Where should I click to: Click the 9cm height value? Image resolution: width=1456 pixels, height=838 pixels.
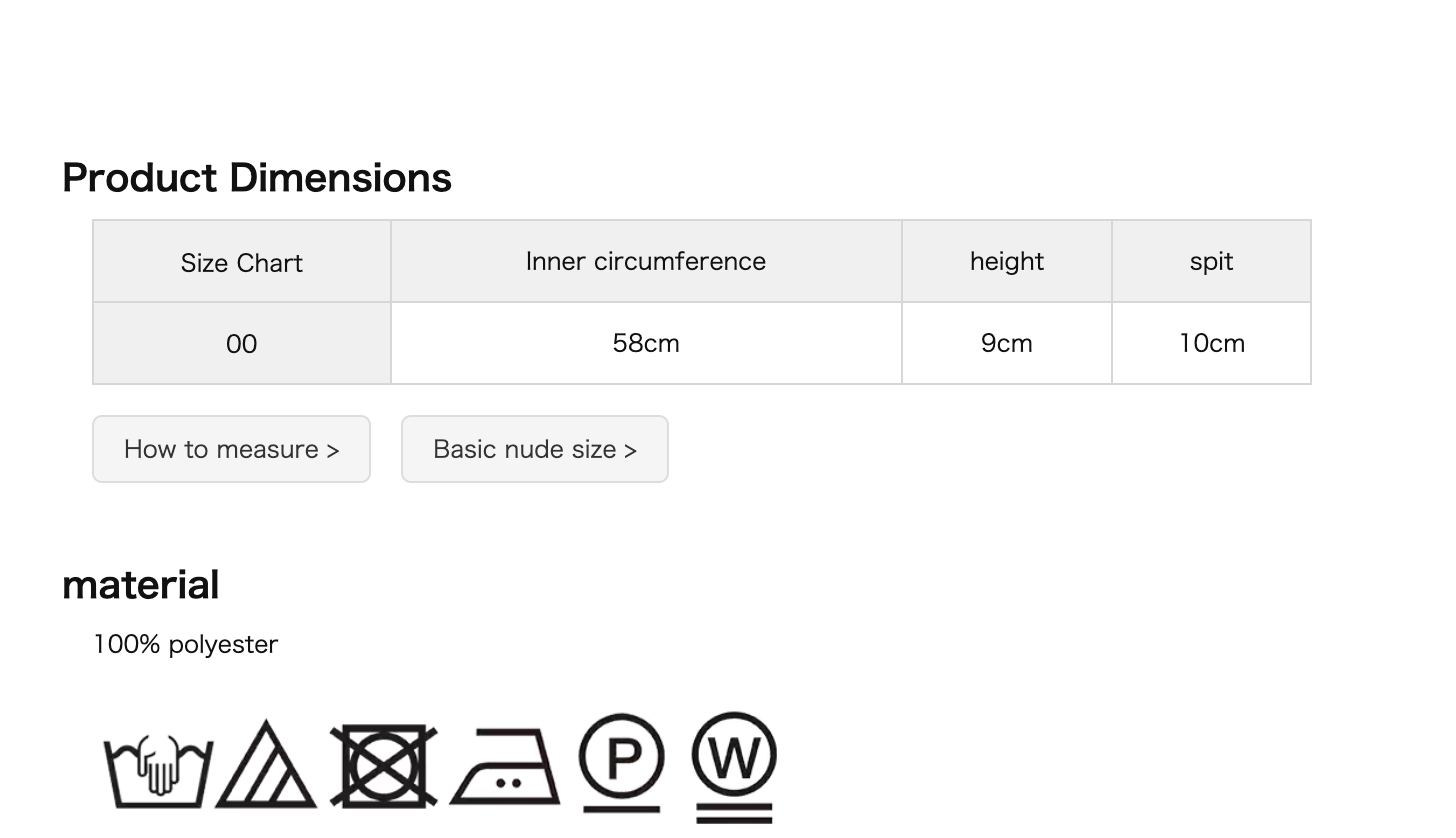(1007, 343)
